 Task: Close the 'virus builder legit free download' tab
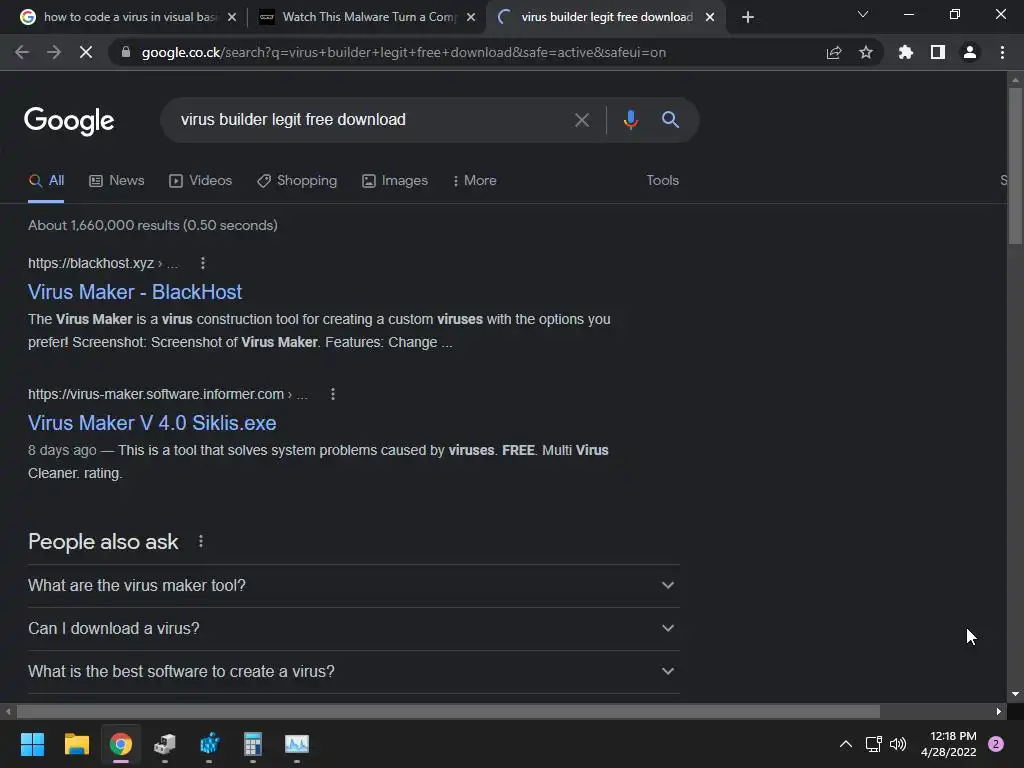point(710,18)
